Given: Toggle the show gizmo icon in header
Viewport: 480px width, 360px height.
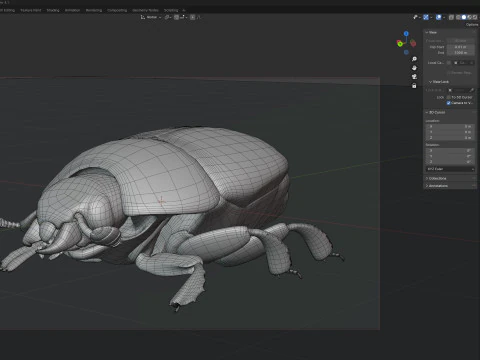Looking at the screenshot, I should pyautogui.click(x=426, y=17).
